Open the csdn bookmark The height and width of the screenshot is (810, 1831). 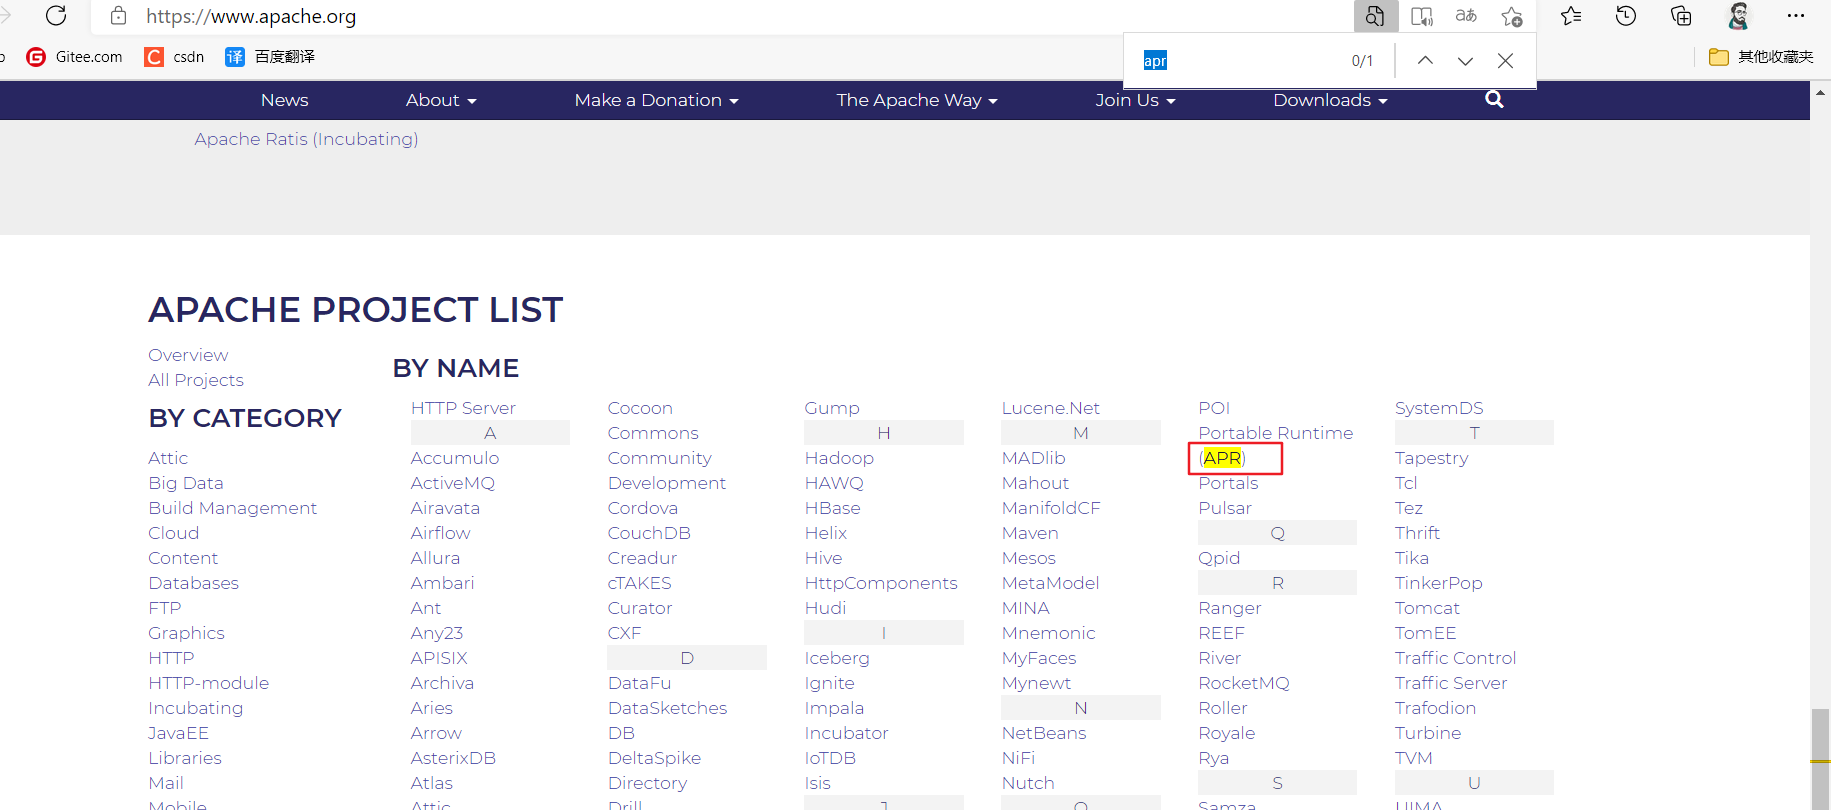coord(174,57)
